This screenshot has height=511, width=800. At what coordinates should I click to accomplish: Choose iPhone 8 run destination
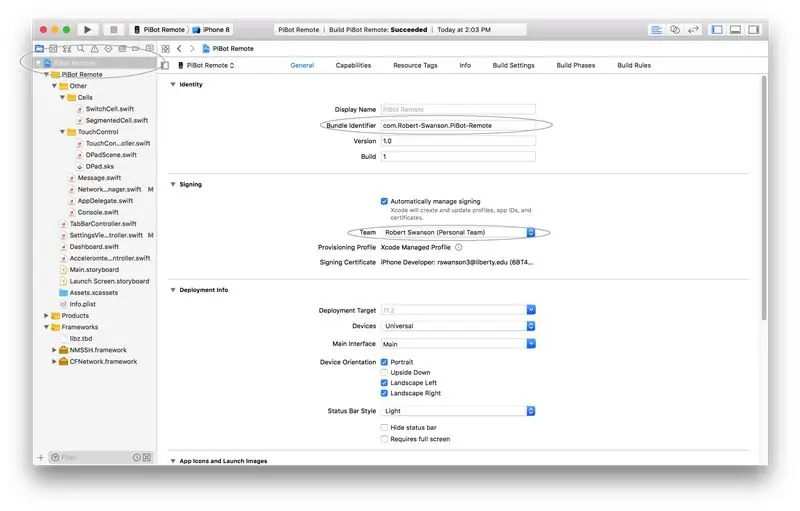[211, 30]
